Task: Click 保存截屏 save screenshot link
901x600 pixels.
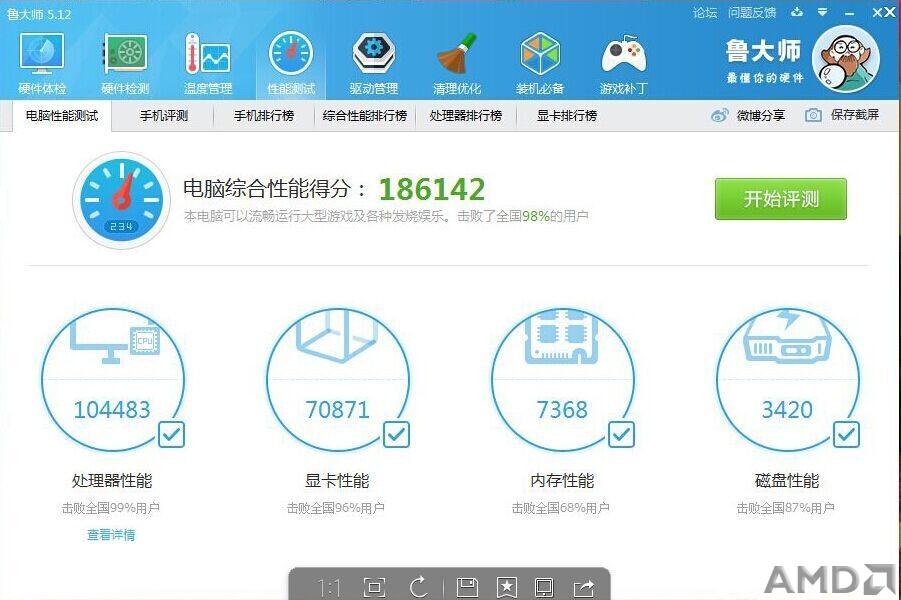Action: (x=855, y=115)
